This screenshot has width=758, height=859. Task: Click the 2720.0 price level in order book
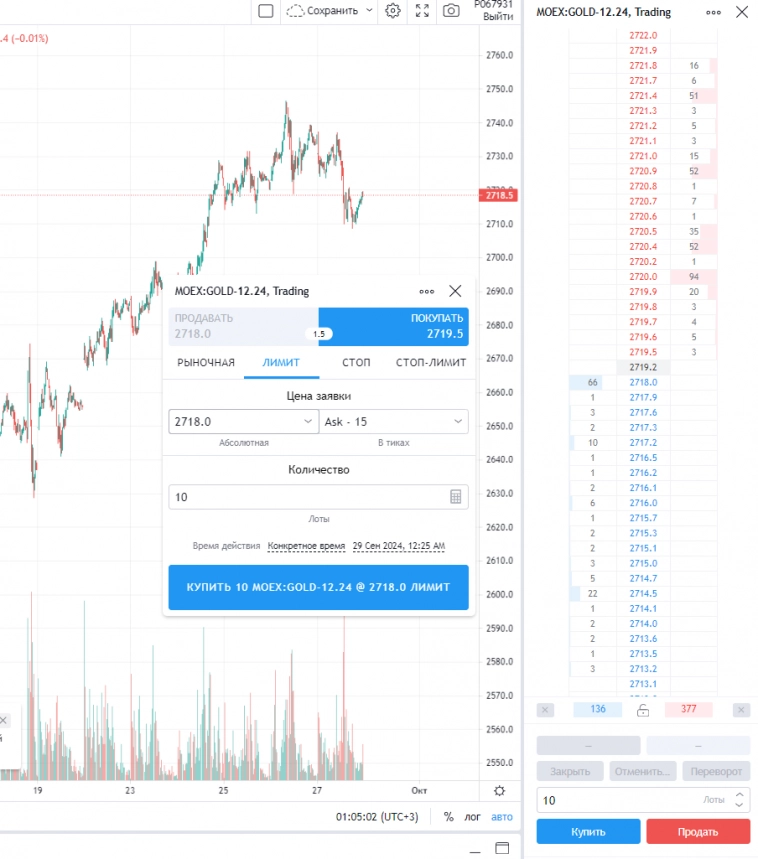pos(643,277)
